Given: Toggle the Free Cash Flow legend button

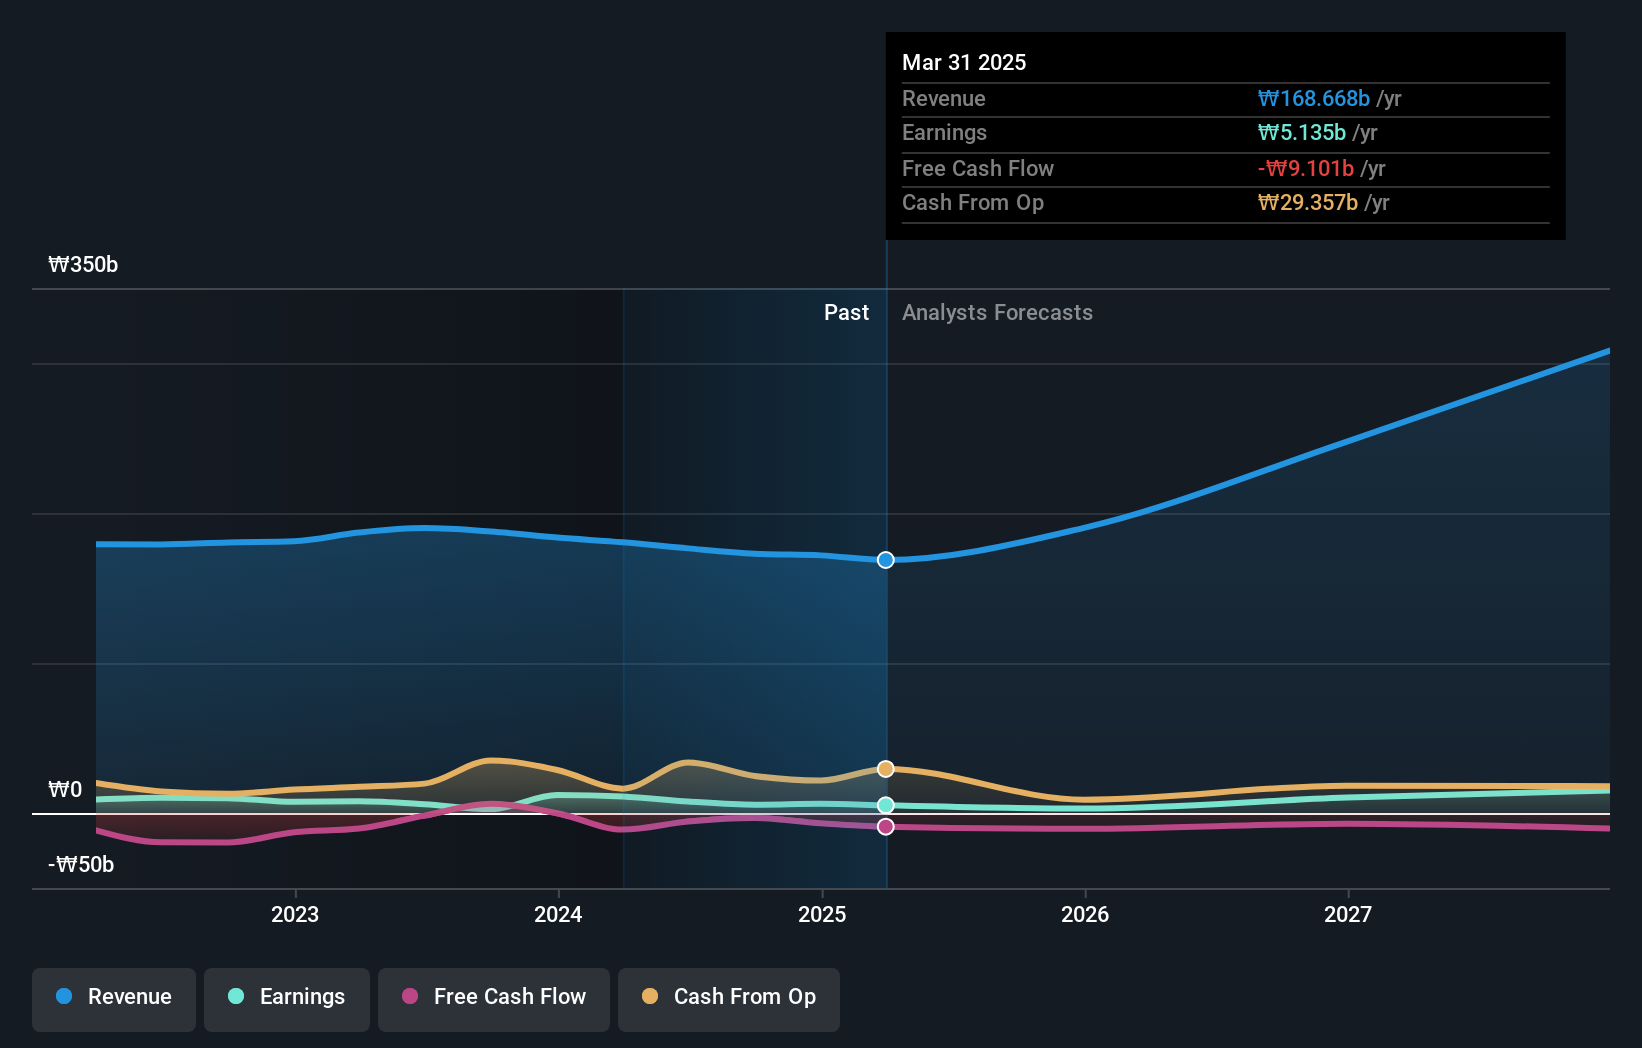Looking at the screenshot, I should click(494, 999).
